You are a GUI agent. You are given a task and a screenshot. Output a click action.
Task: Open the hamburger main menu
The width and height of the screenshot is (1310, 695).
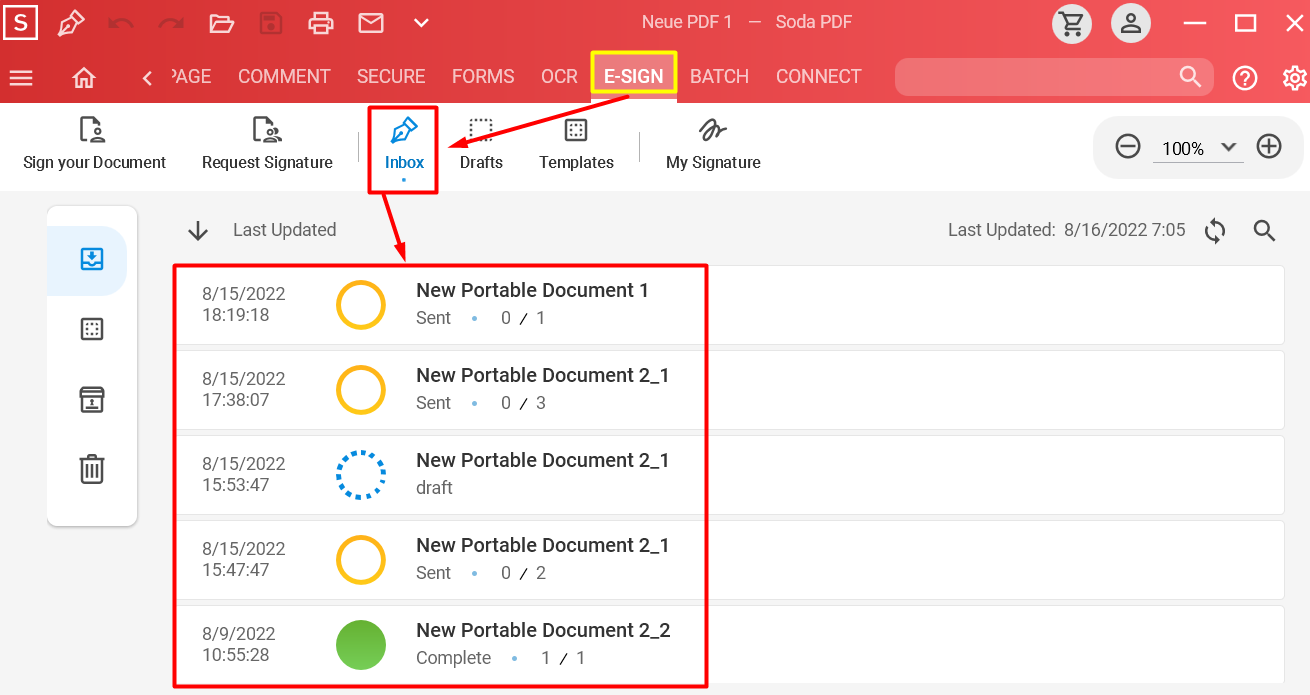[21, 77]
